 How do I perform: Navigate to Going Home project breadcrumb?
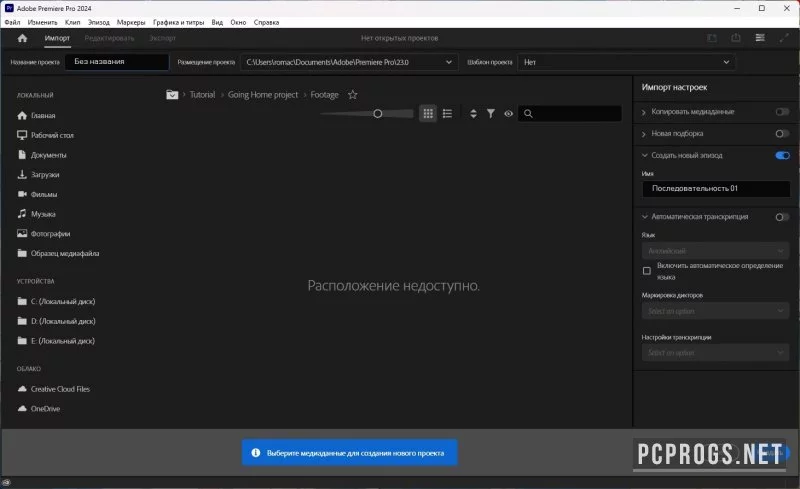[263, 95]
